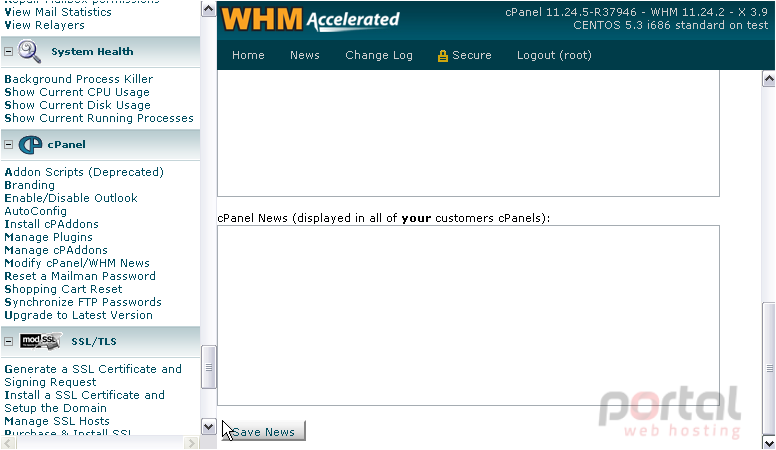
Task: Click the cPanel section heading text
Action: [66, 145]
